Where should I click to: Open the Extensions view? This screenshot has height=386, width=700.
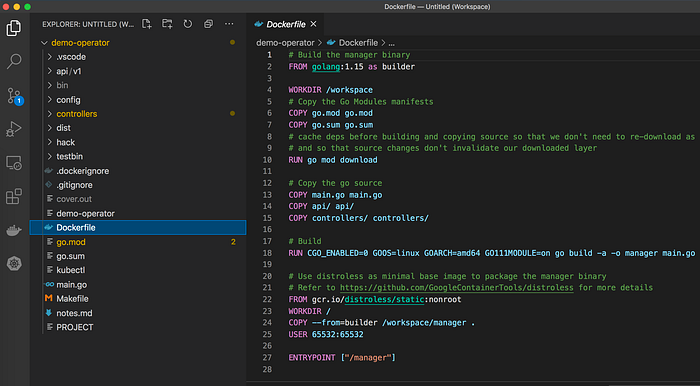click(14, 196)
